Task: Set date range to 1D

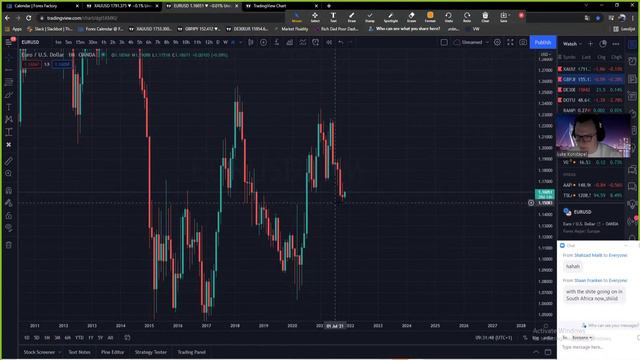Action: point(27,338)
